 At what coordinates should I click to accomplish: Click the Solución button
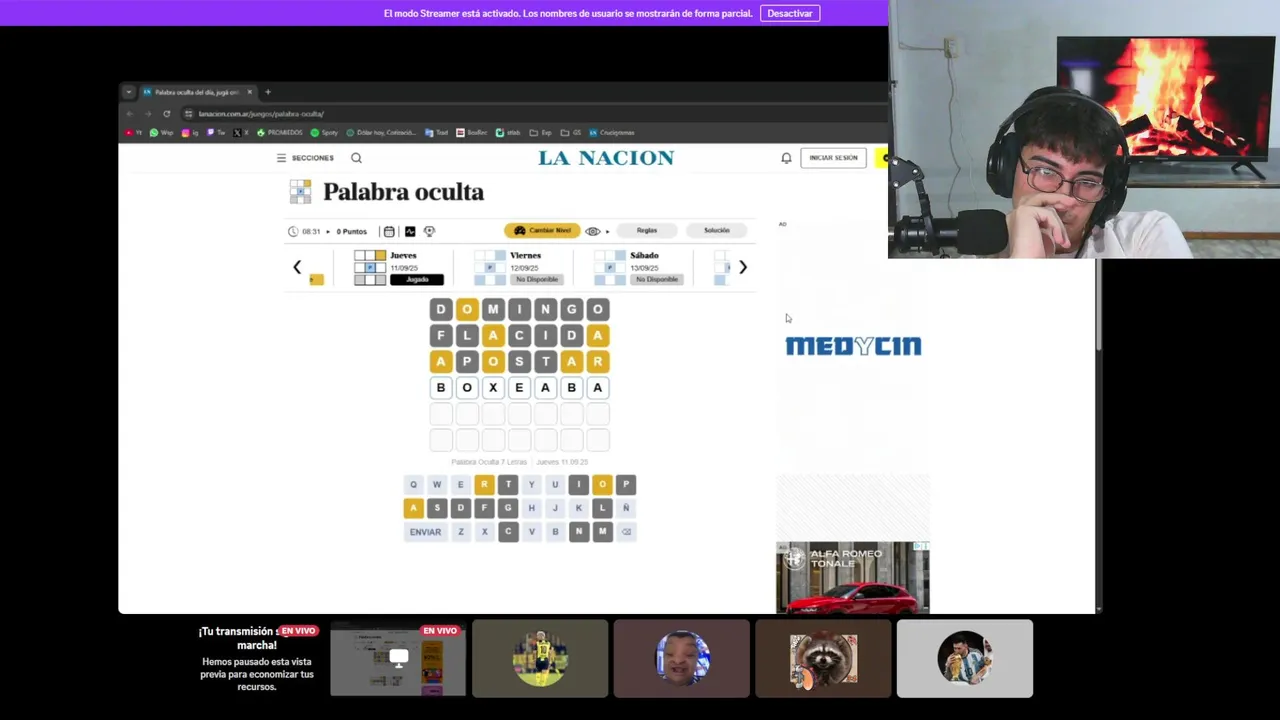[717, 231]
